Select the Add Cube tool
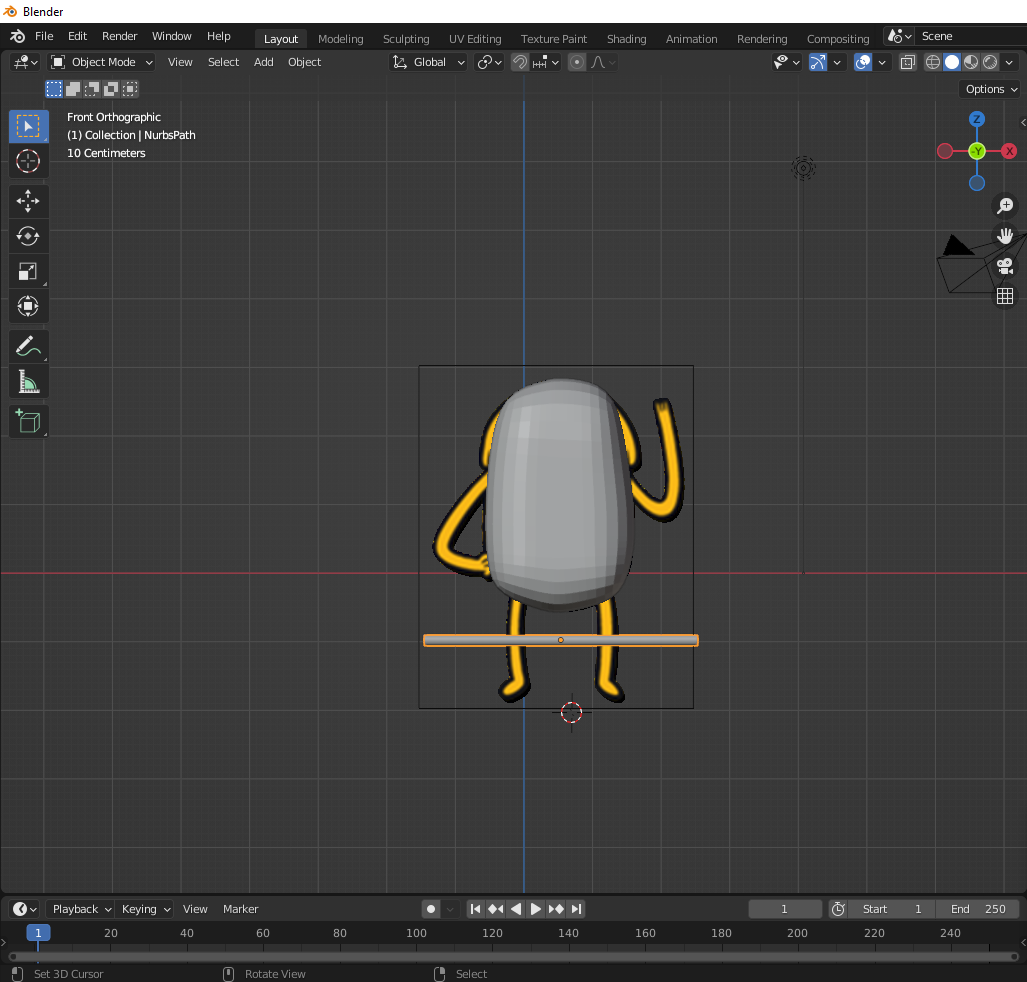The width and height of the screenshot is (1027, 982). tap(28, 421)
